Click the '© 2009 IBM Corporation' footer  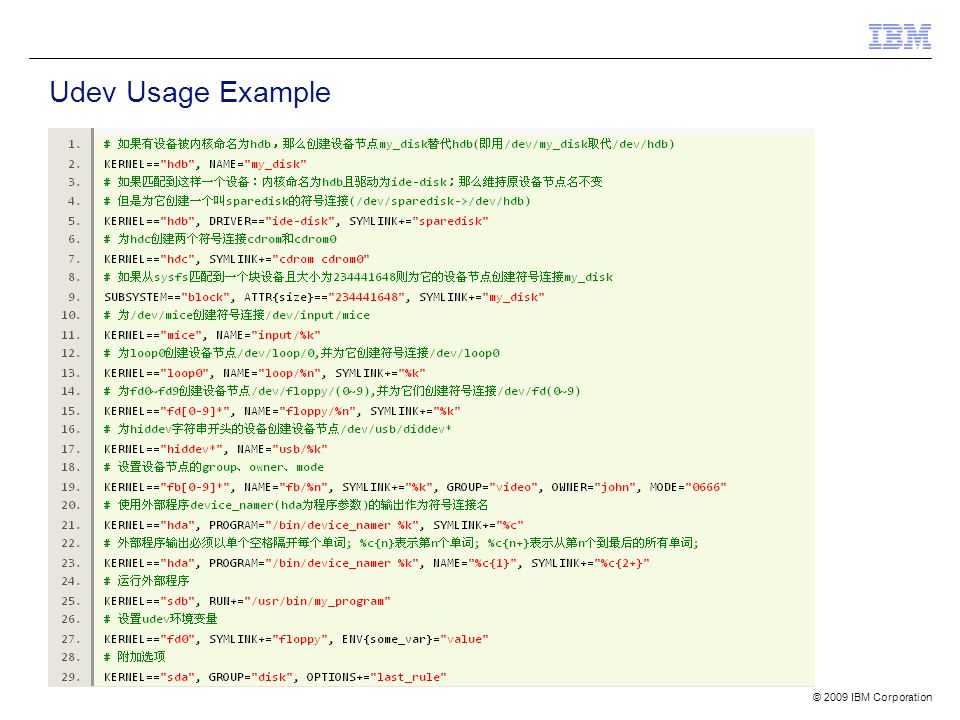(872, 697)
